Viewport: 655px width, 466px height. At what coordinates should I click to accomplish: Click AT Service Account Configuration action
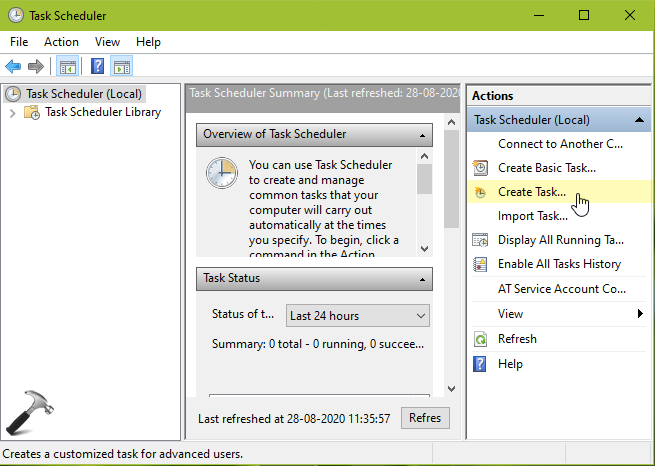562,289
